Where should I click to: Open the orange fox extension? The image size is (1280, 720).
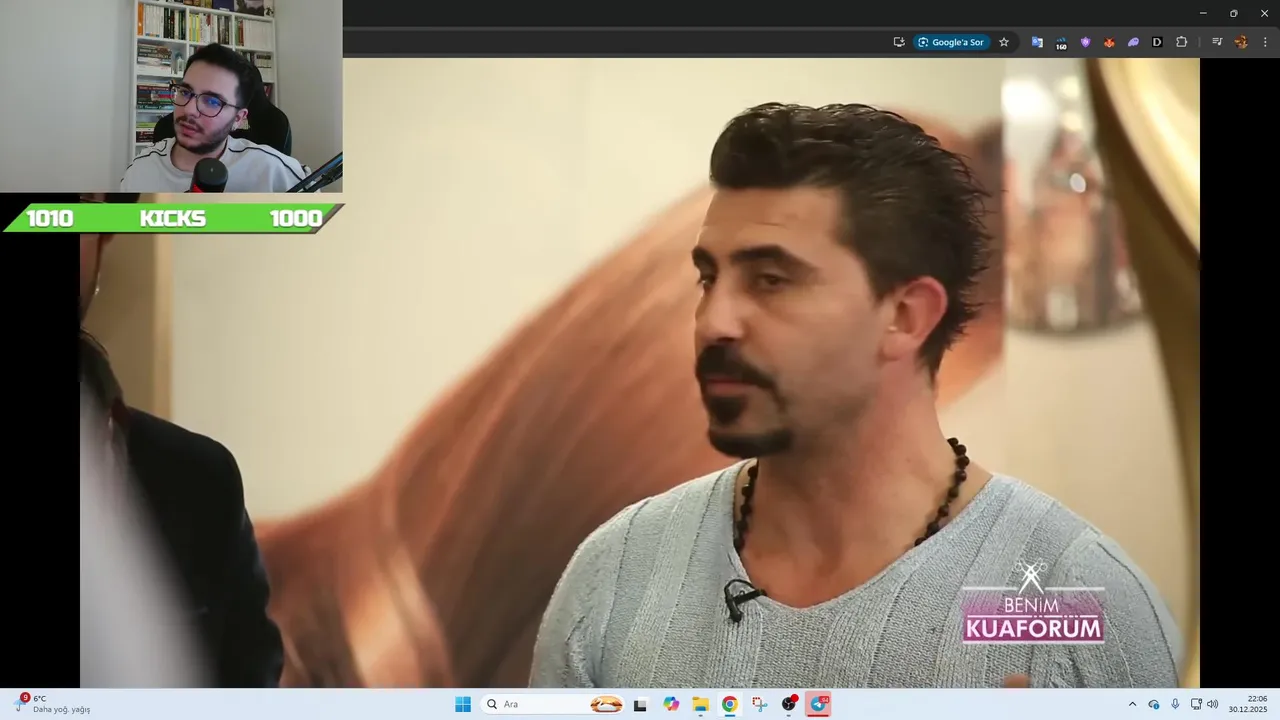pyautogui.click(x=1109, y=42)
